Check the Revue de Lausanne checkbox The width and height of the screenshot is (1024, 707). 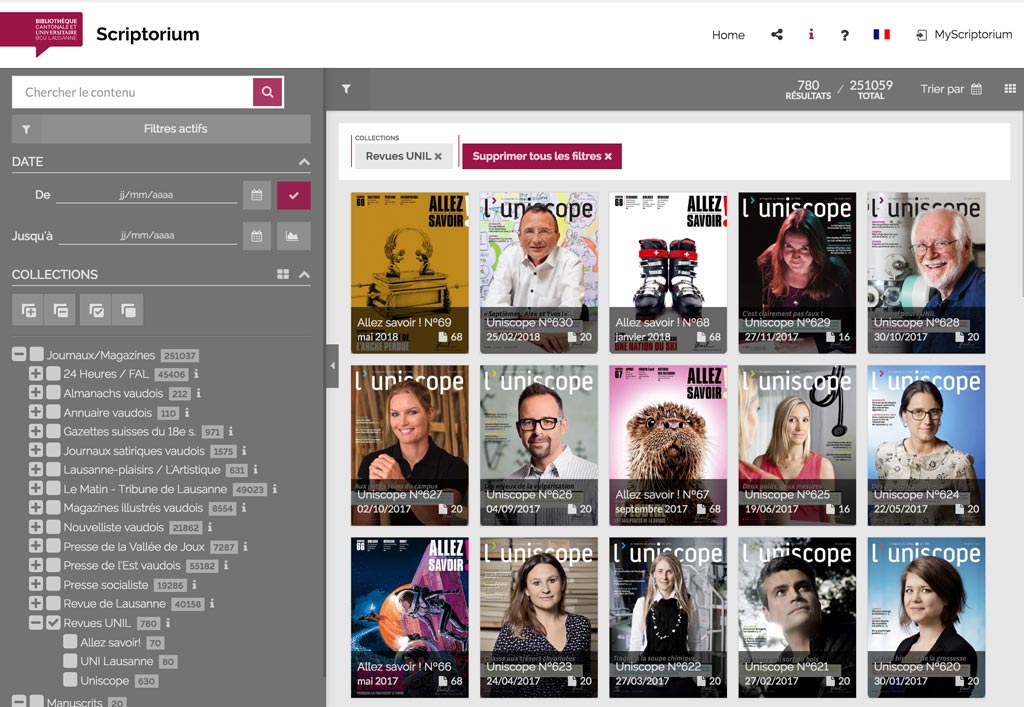(x=54, y=603)
